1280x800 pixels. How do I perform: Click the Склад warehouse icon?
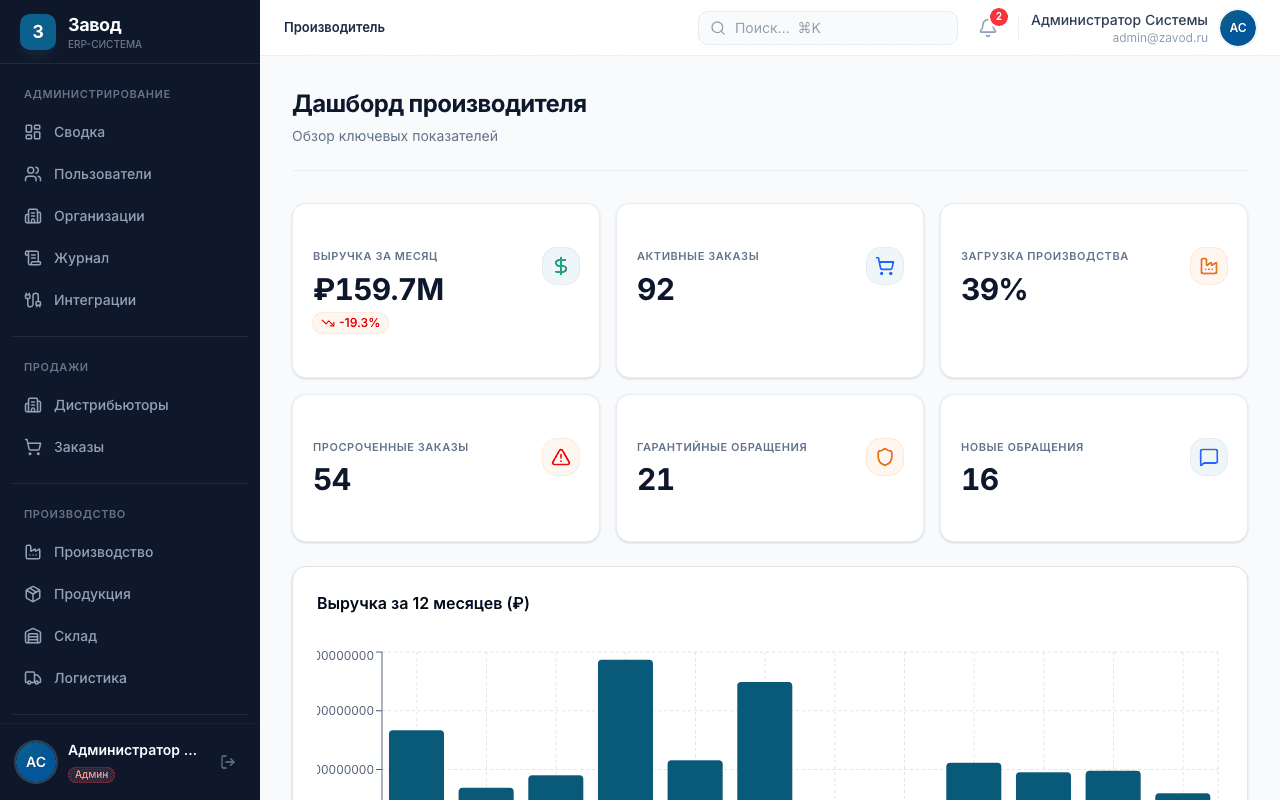point(31,636)
